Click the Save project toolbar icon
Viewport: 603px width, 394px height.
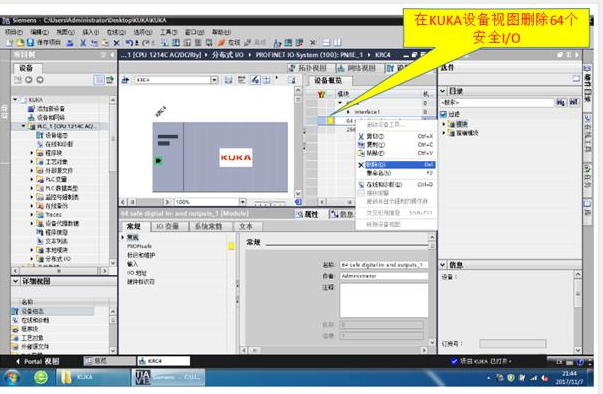point(30,43)
